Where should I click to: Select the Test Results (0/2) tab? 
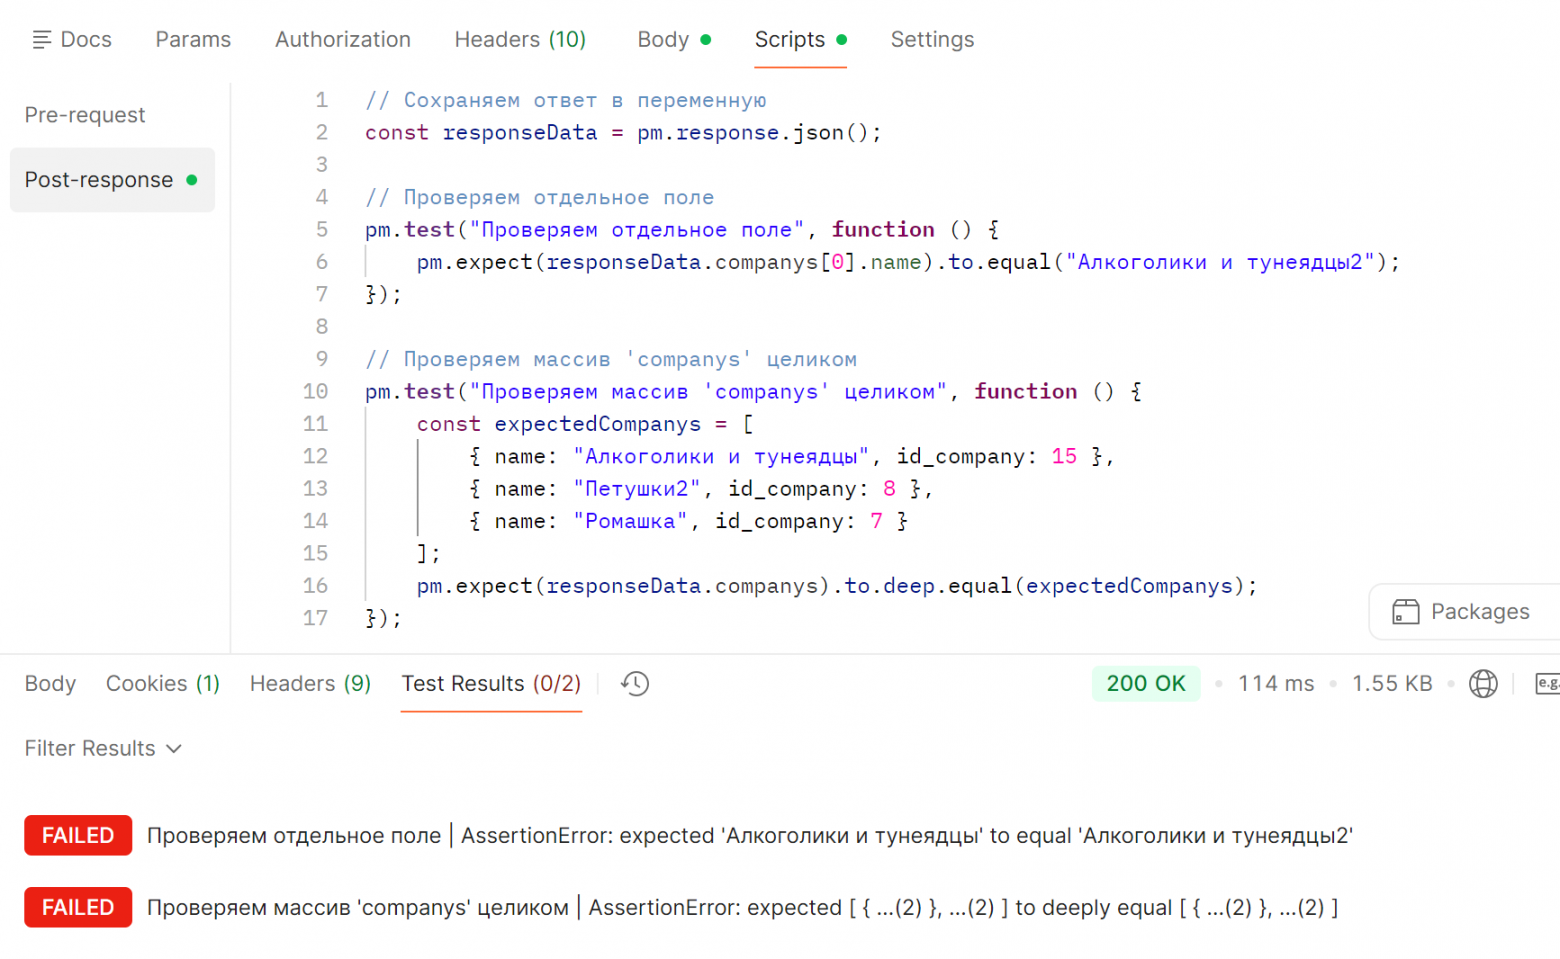point(491,684)
